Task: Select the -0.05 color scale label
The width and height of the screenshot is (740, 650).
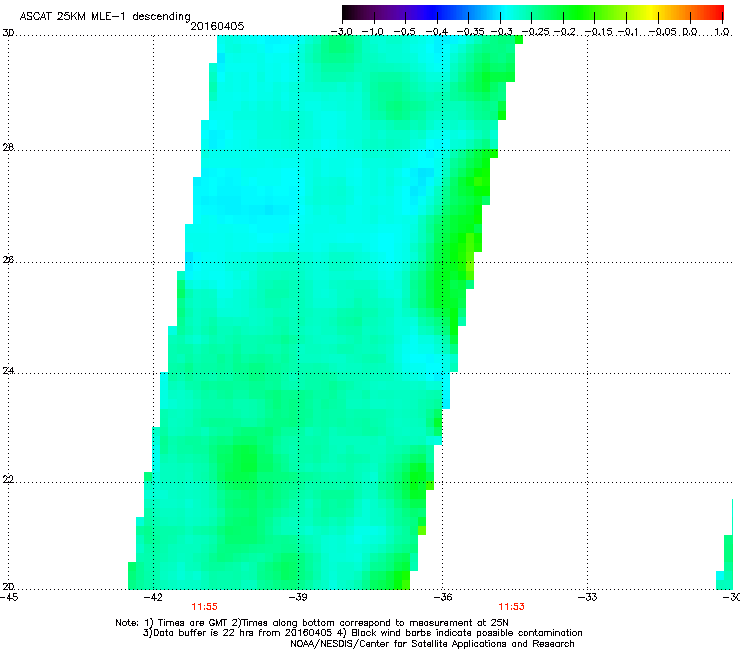Action: (663, 32)
